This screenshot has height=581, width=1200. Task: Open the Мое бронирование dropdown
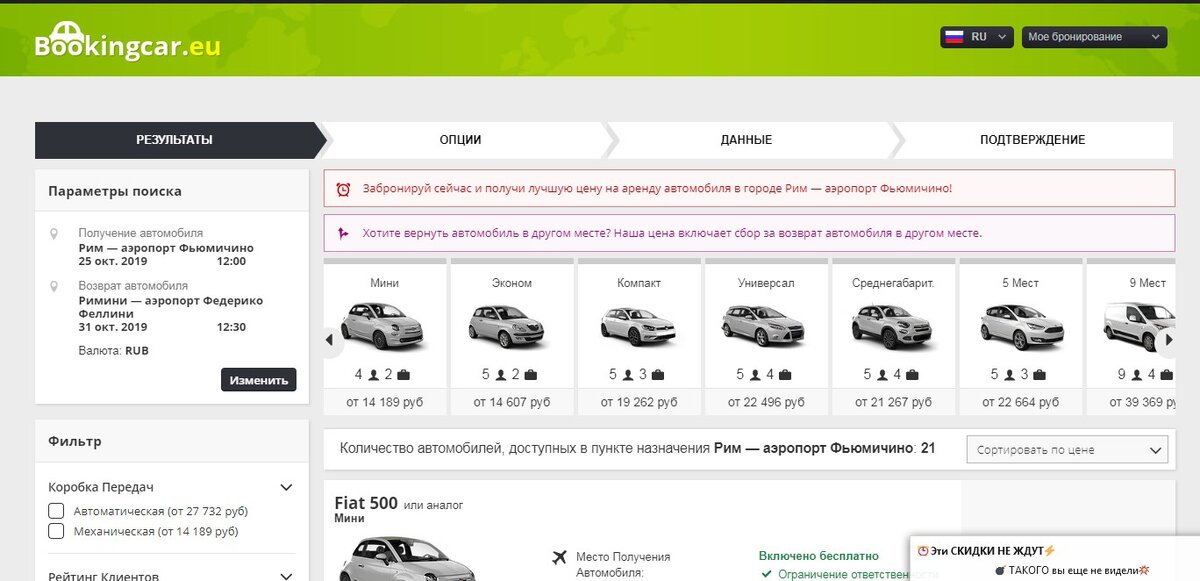pyautogui.click(x=1094, y=37)
